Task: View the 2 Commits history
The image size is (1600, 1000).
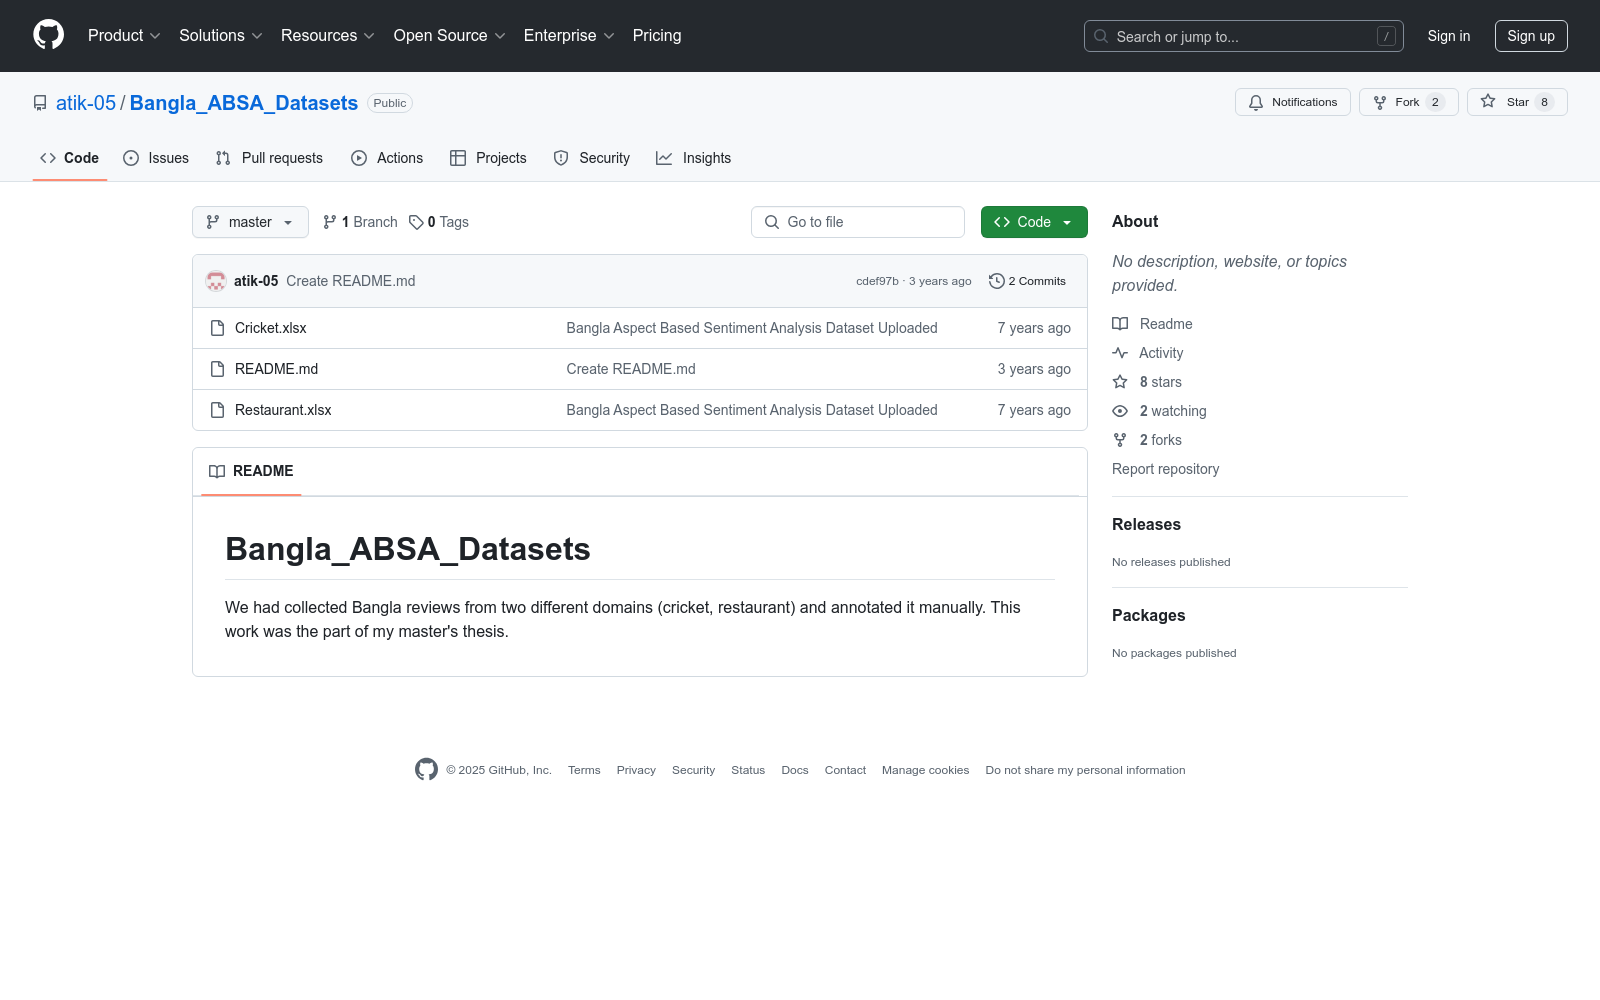Action: coord(1028,281)
